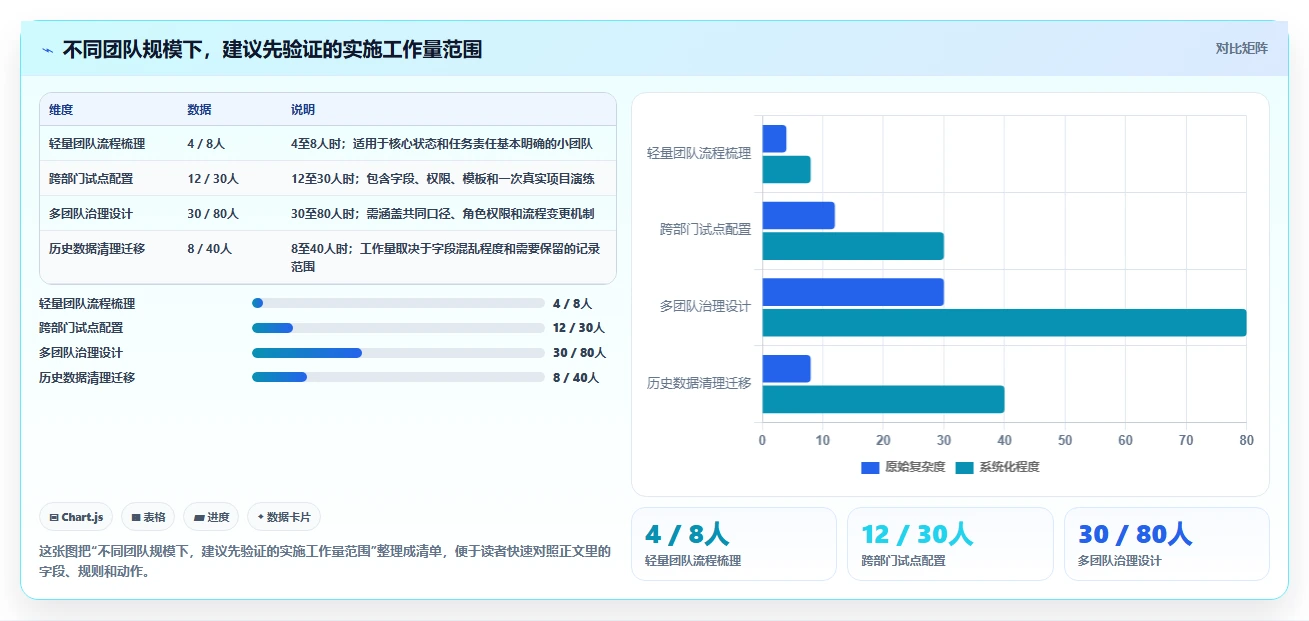
Task: Click the teal bar for 跨部门试点配置
Action: 853,246
